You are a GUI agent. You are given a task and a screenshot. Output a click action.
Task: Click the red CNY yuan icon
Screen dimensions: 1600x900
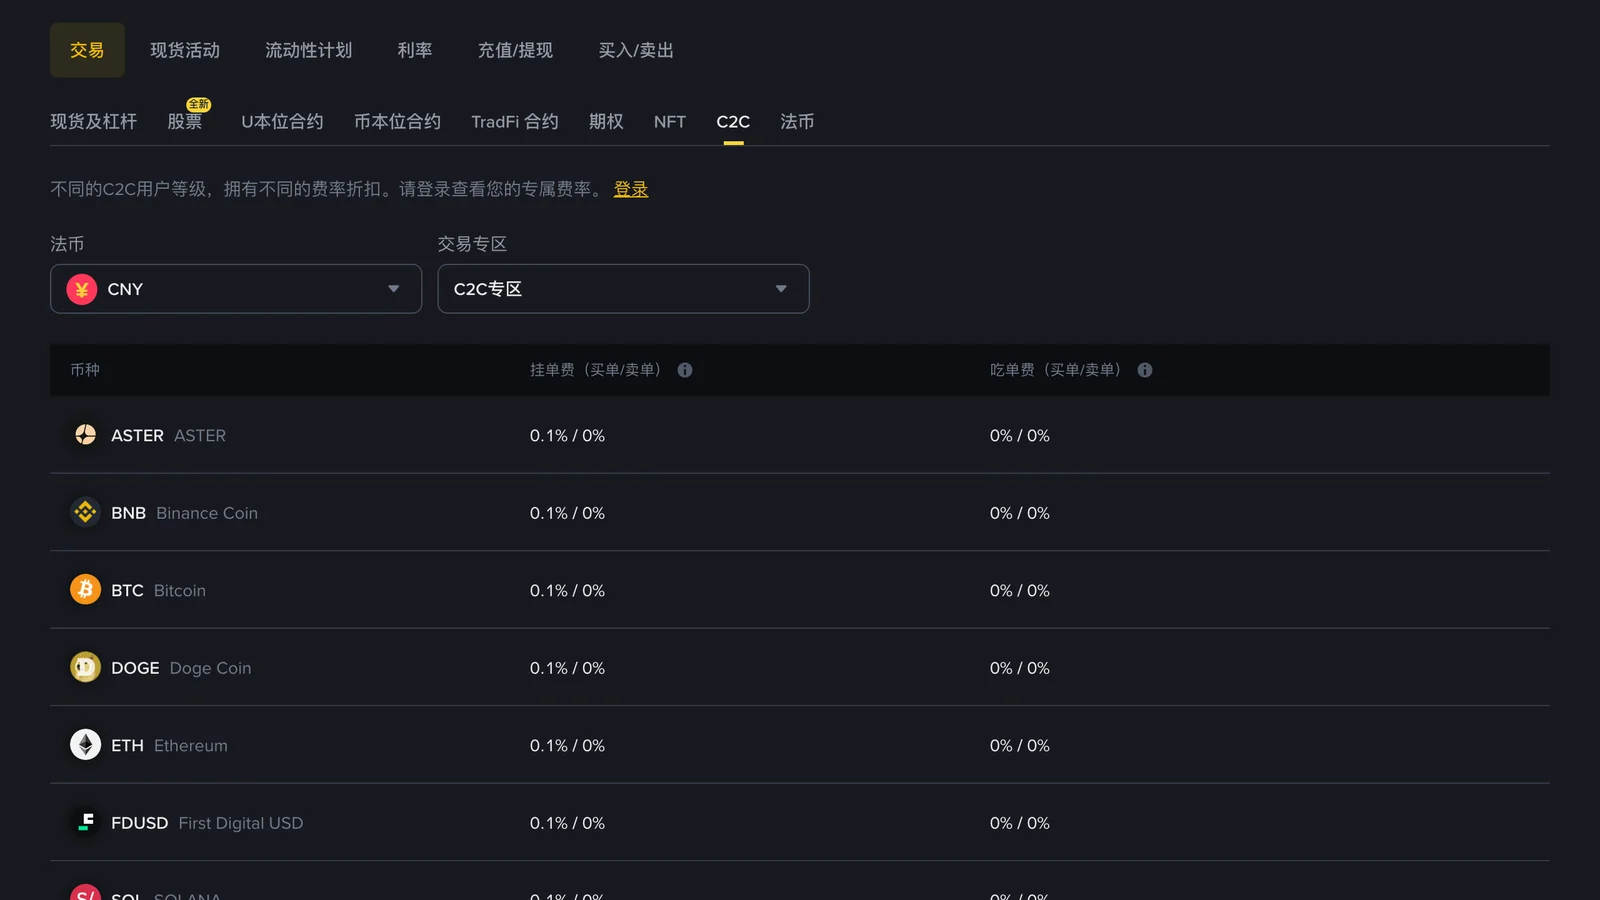82,289
